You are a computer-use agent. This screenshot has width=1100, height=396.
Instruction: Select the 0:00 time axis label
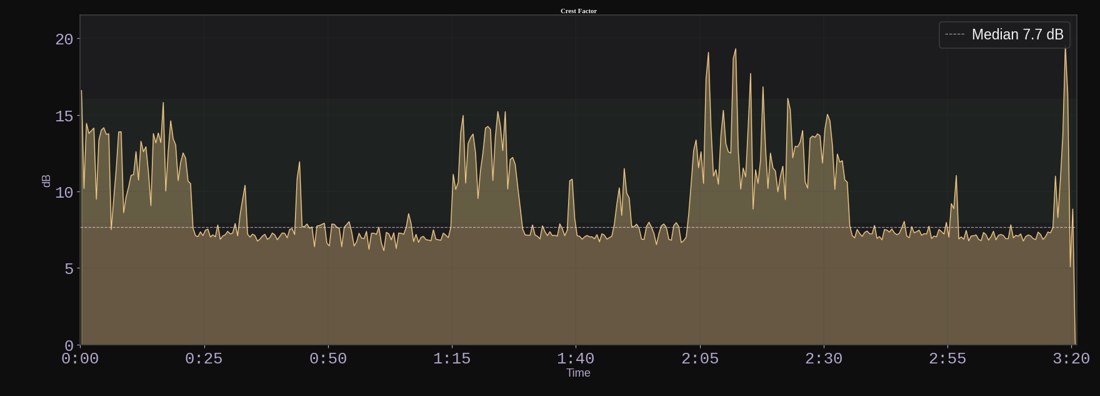coord(80,359)
